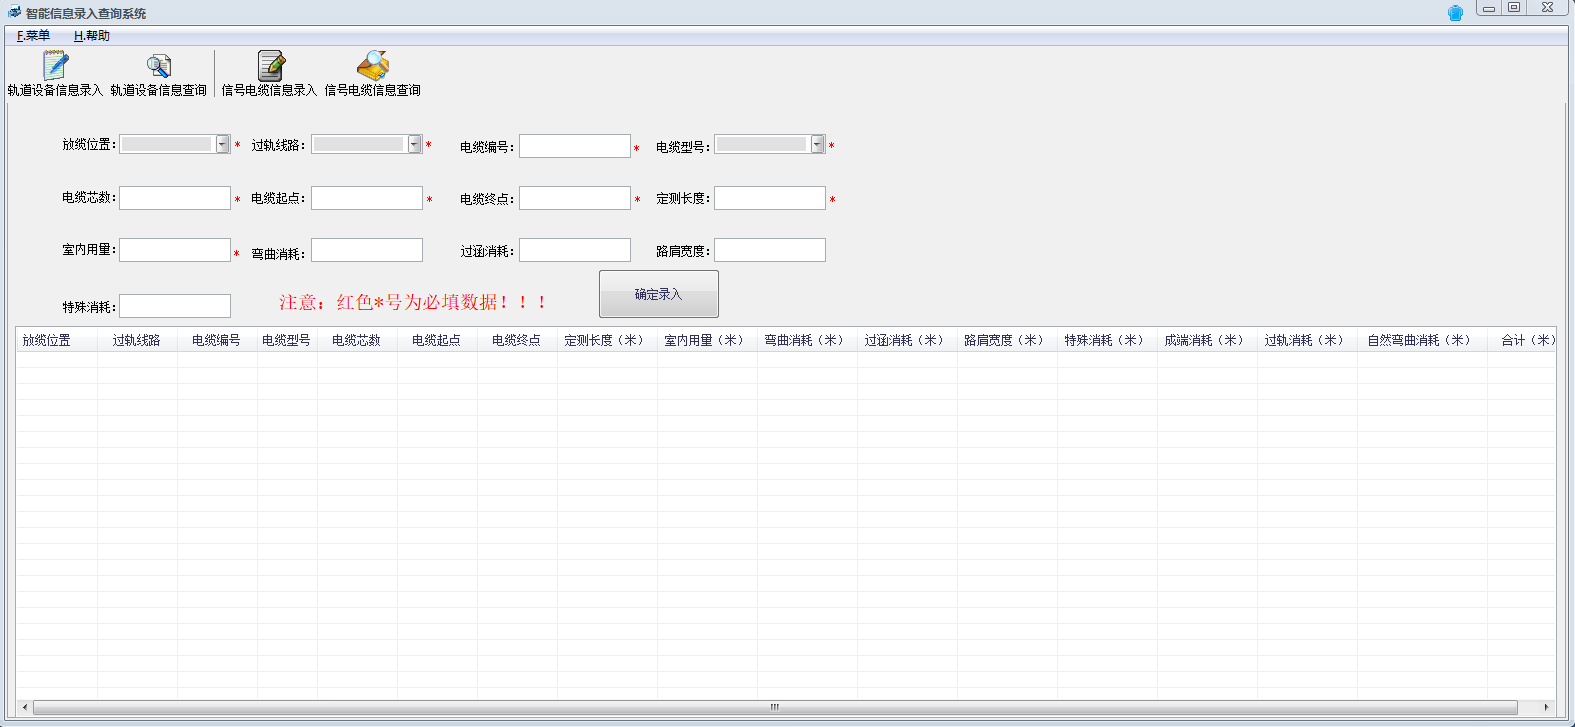
Task: Click the 过轨消耗（米） column header
Action: click(1307, 340)
